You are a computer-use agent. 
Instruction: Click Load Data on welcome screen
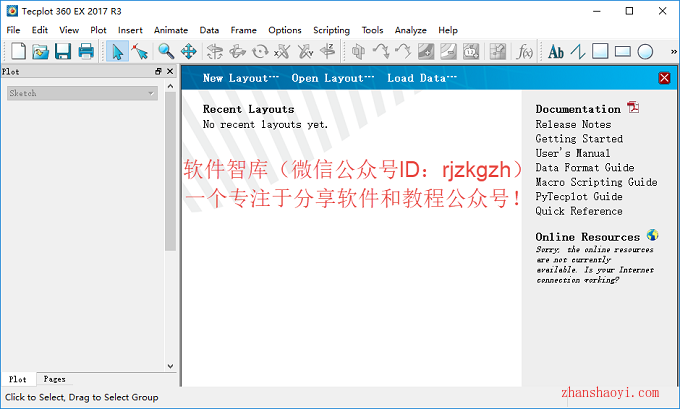point(422,78)
